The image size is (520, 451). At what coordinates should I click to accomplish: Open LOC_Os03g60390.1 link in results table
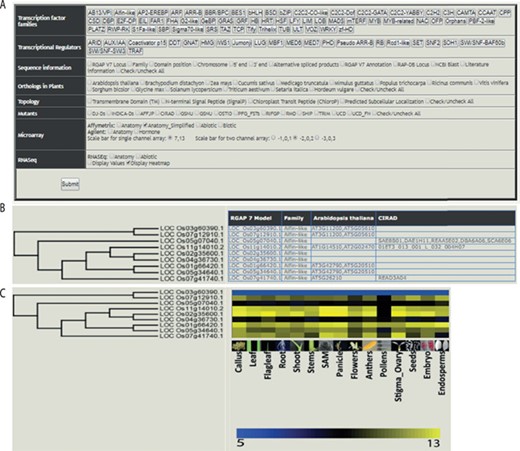(x=255, y=228)
